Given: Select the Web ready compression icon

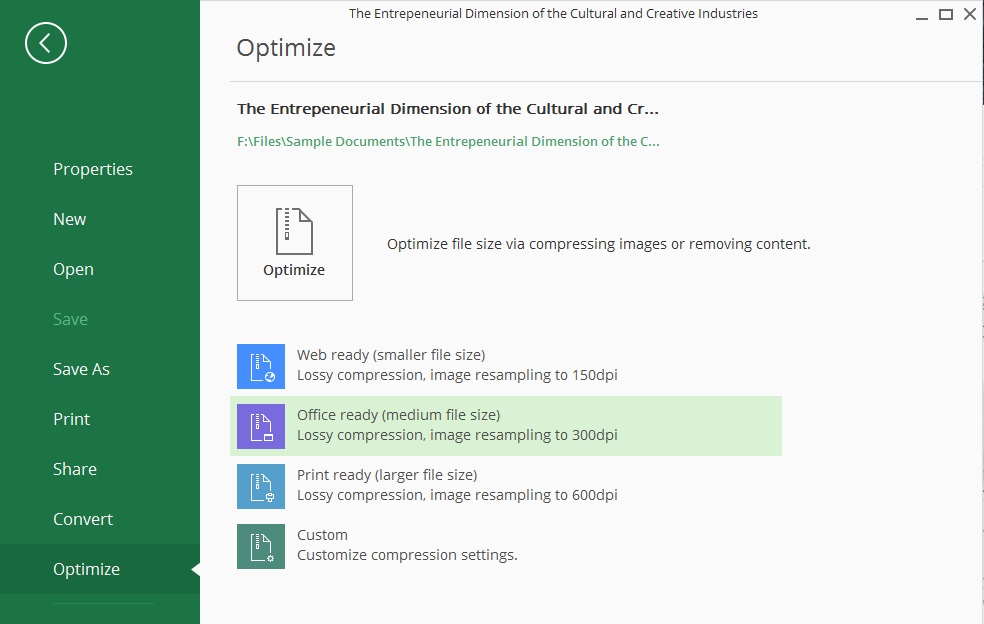Looking at the screenshot, I should tap(260, 366).
